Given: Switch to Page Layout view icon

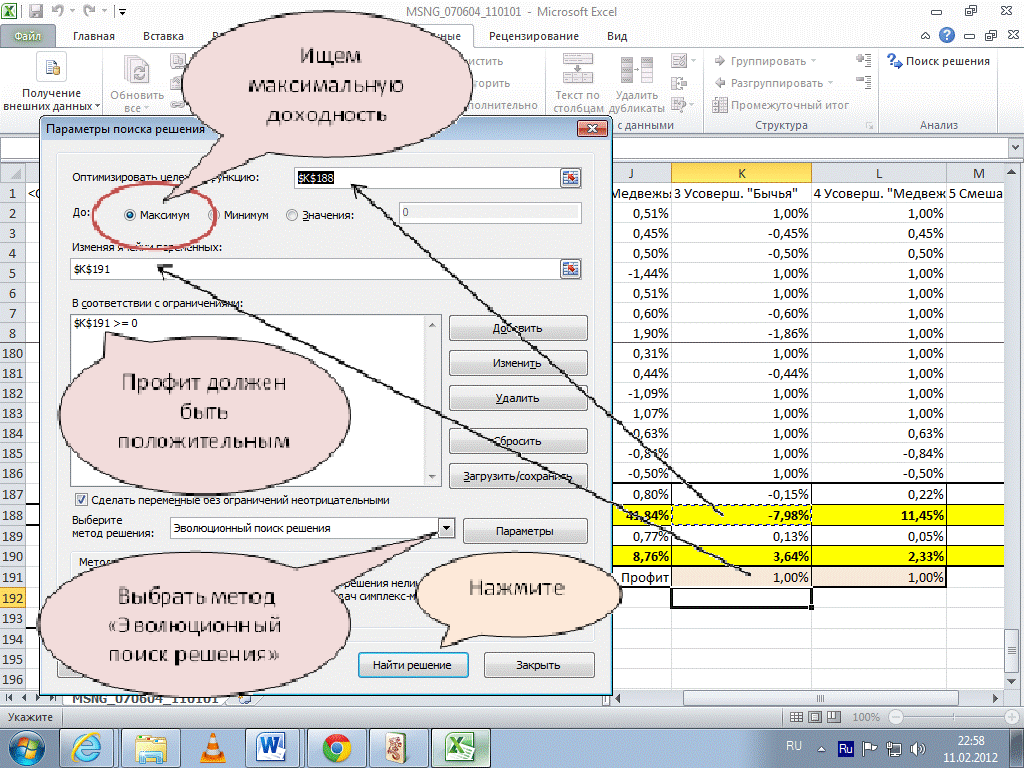Looking at the screenshot, I should pos(815,717).
